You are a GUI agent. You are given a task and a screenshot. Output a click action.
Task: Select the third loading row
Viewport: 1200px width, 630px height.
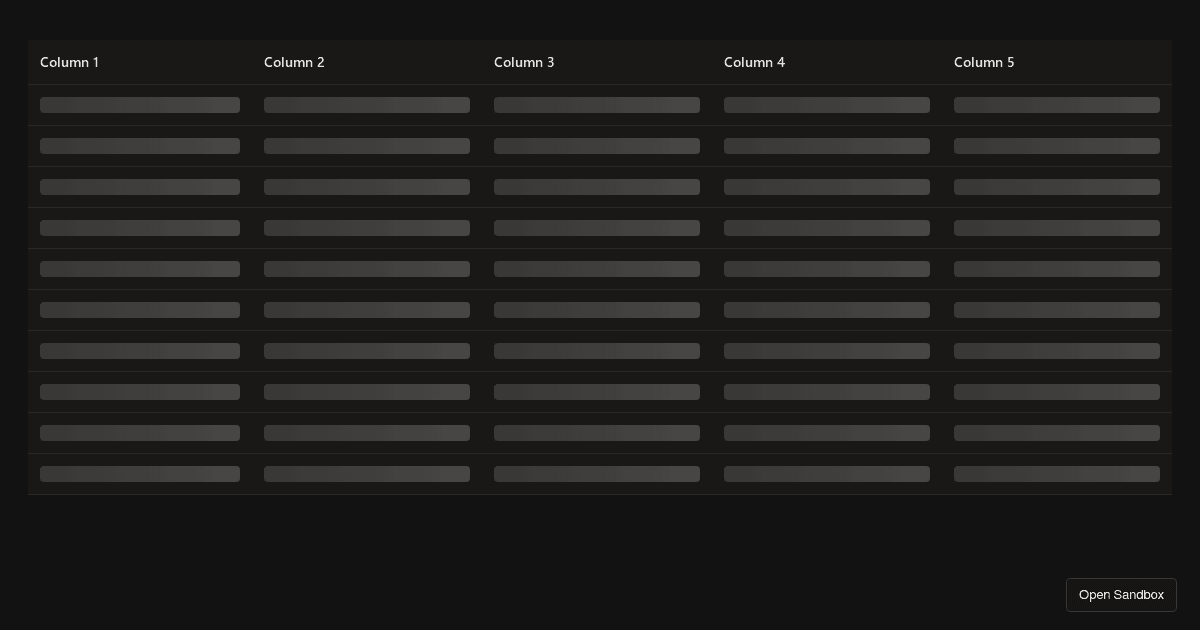[x=600, y=187]
